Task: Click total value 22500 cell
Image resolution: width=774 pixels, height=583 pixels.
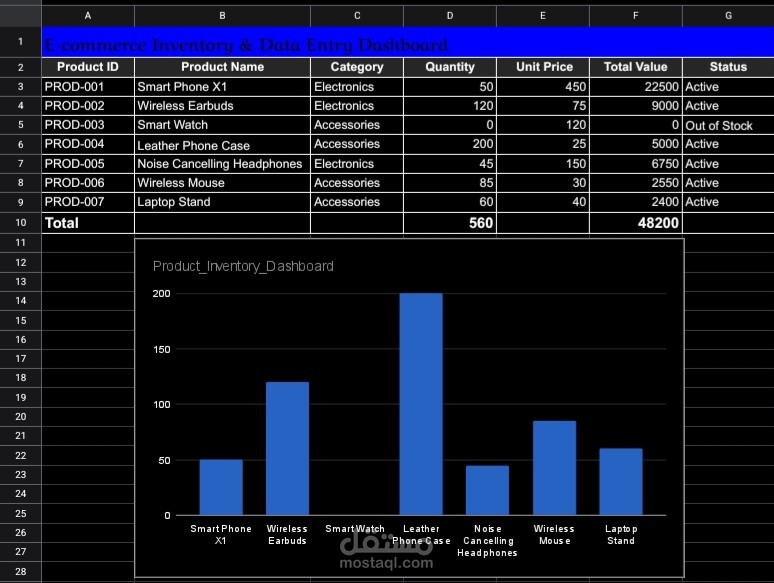Action: [x=636, y=87]
